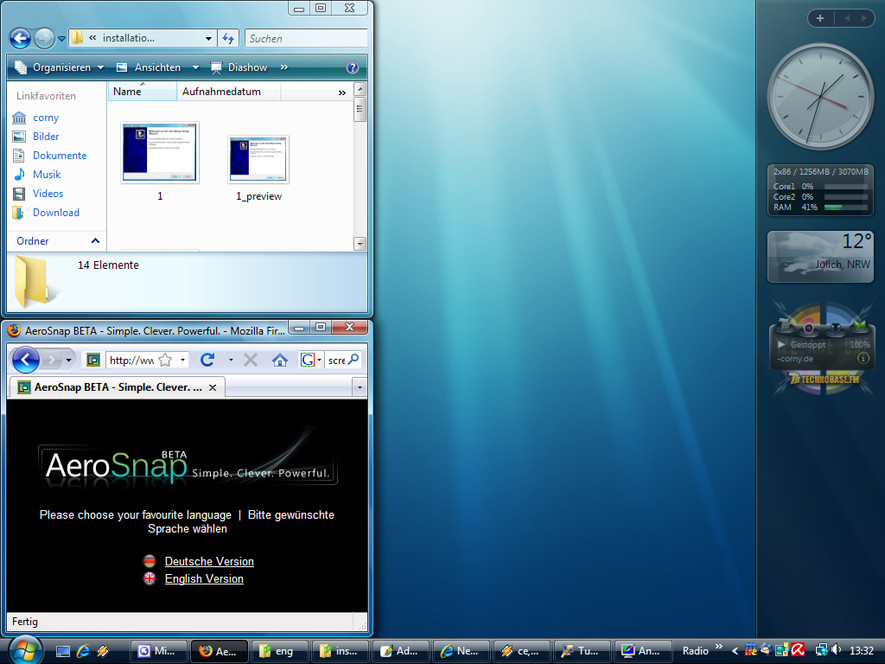Show desktop from quick launch
The width and height of the screenshot is (885, 664).
(63, 651)
